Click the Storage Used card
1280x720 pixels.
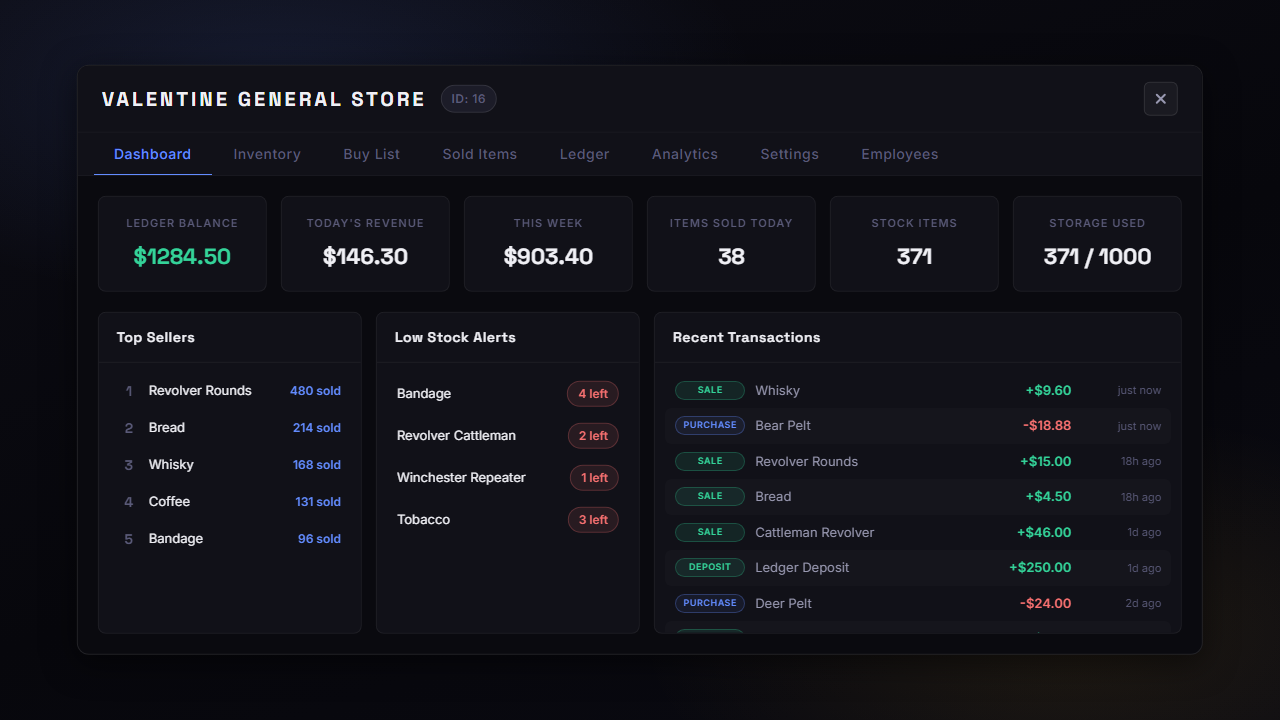coord(1097,244)
